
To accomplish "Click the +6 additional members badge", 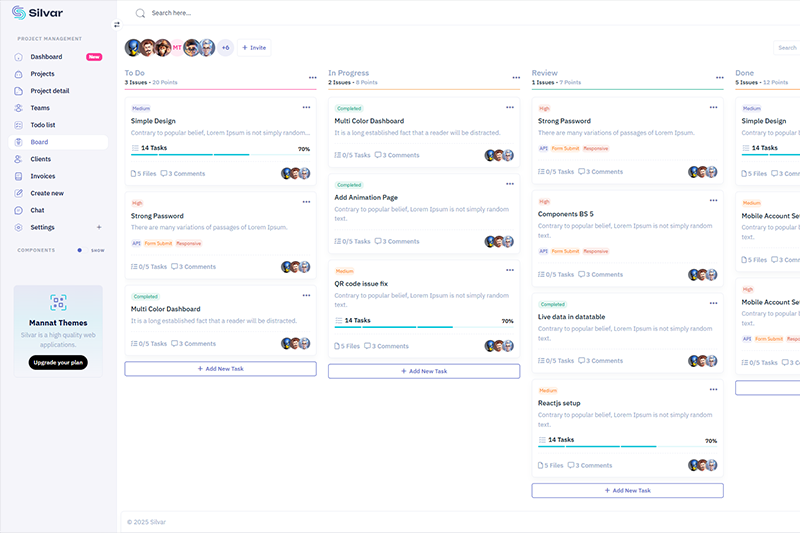I will [225, 47].
